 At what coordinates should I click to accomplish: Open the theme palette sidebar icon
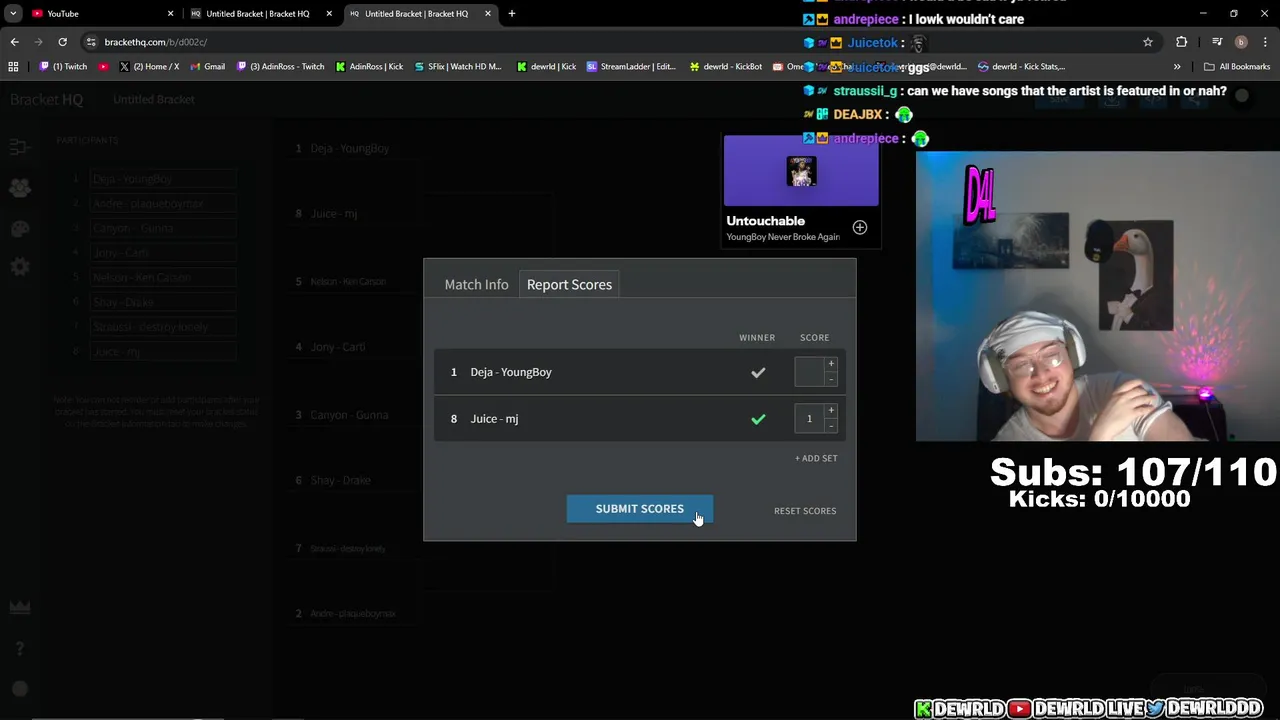pyautogui.click(x=19, y=229)
